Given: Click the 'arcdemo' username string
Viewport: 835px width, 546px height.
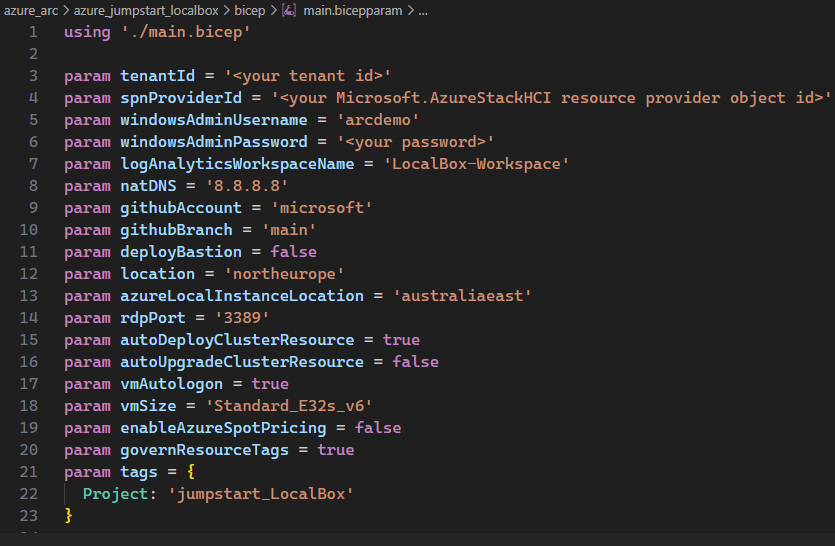Looking at the screenshot, I should 378,120.
